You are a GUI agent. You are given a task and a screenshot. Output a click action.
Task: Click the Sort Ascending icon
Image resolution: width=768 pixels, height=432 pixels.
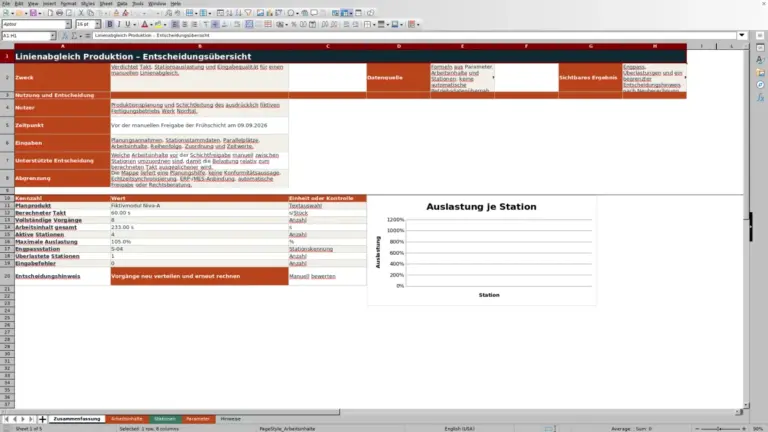(x=229, y=13)
